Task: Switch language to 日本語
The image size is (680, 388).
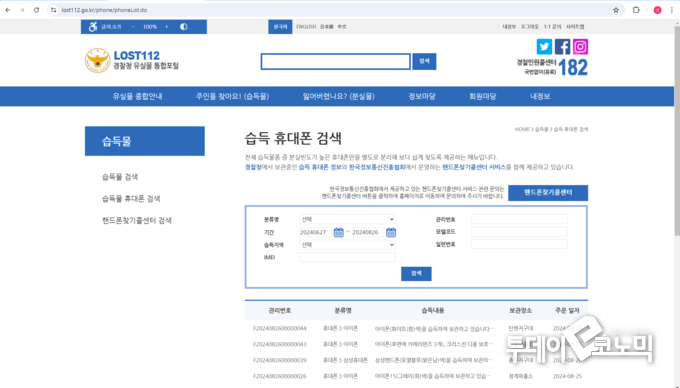Action: coord(327,27)
